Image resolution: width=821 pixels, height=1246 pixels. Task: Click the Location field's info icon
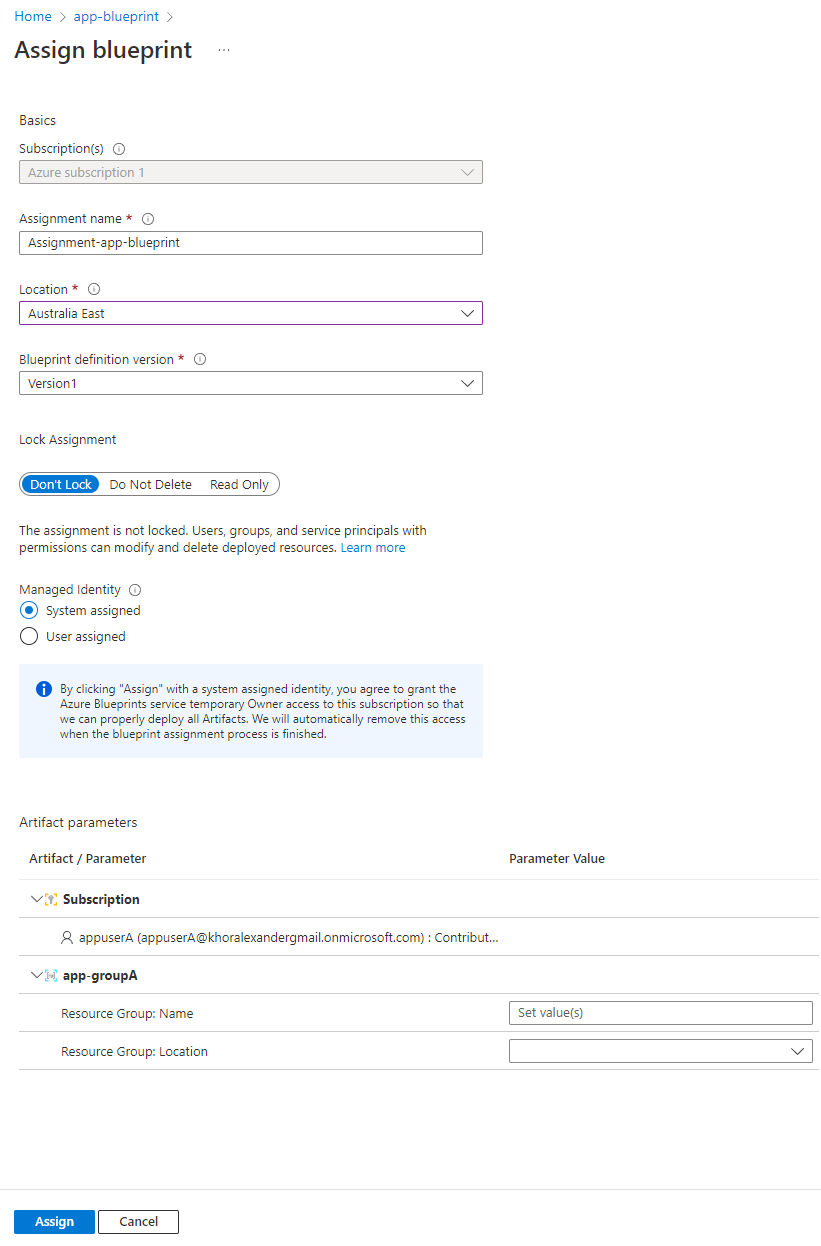click(93, 289)
